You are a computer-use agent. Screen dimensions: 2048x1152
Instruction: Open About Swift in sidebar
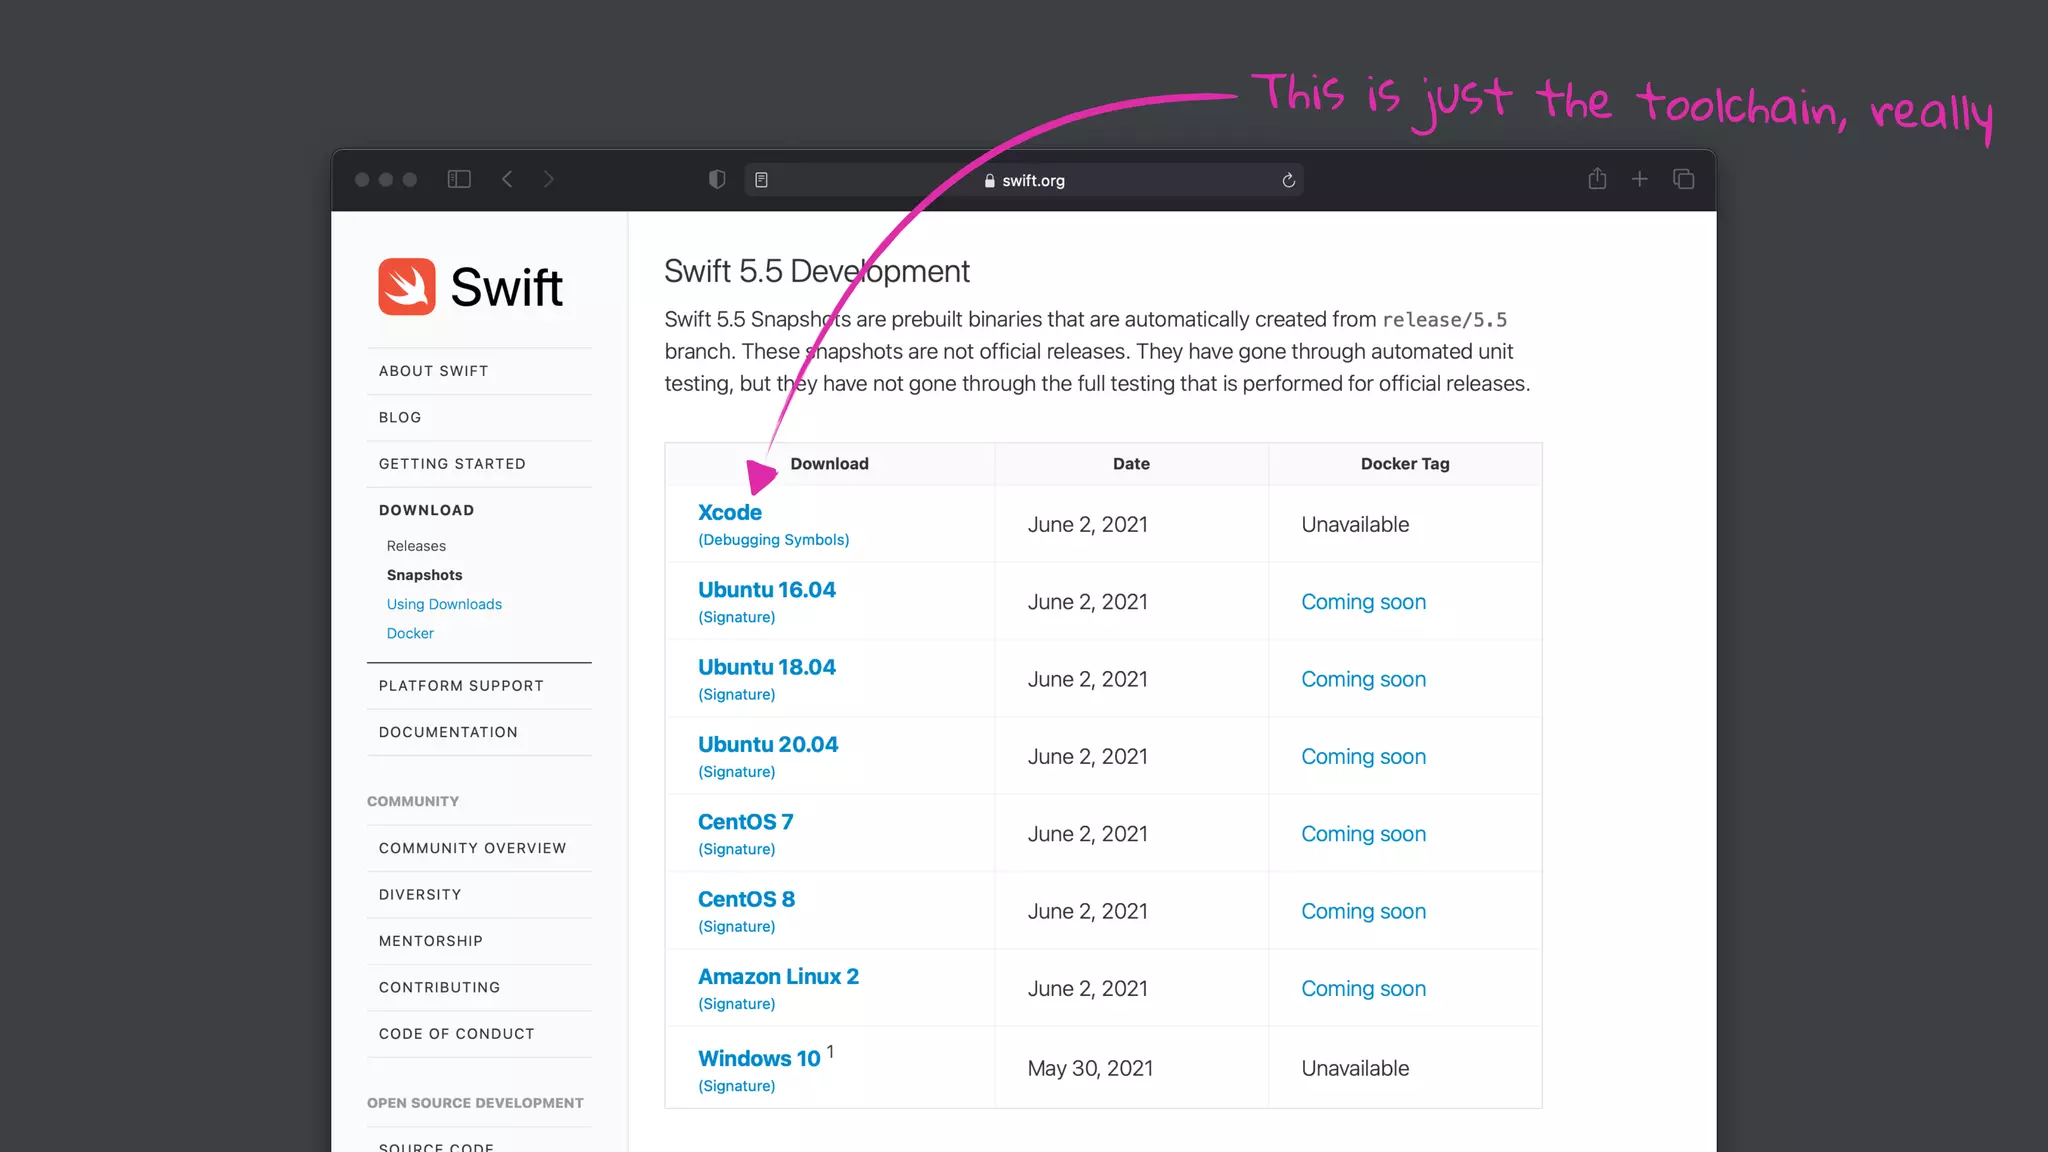point(433,371)
